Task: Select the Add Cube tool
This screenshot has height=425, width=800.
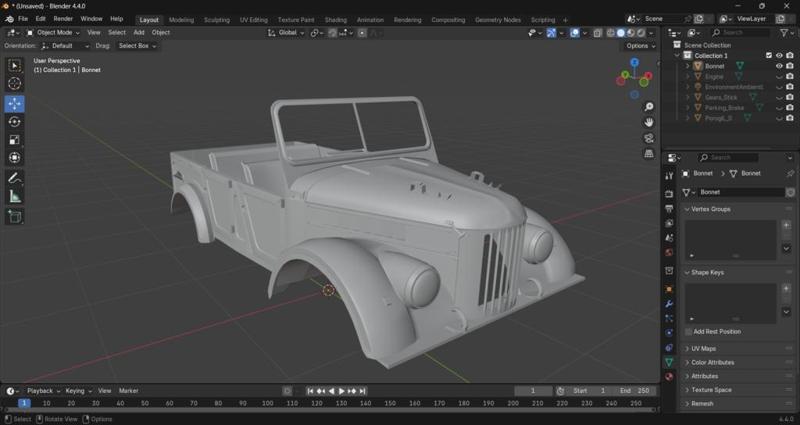Action: click(14, 216)
